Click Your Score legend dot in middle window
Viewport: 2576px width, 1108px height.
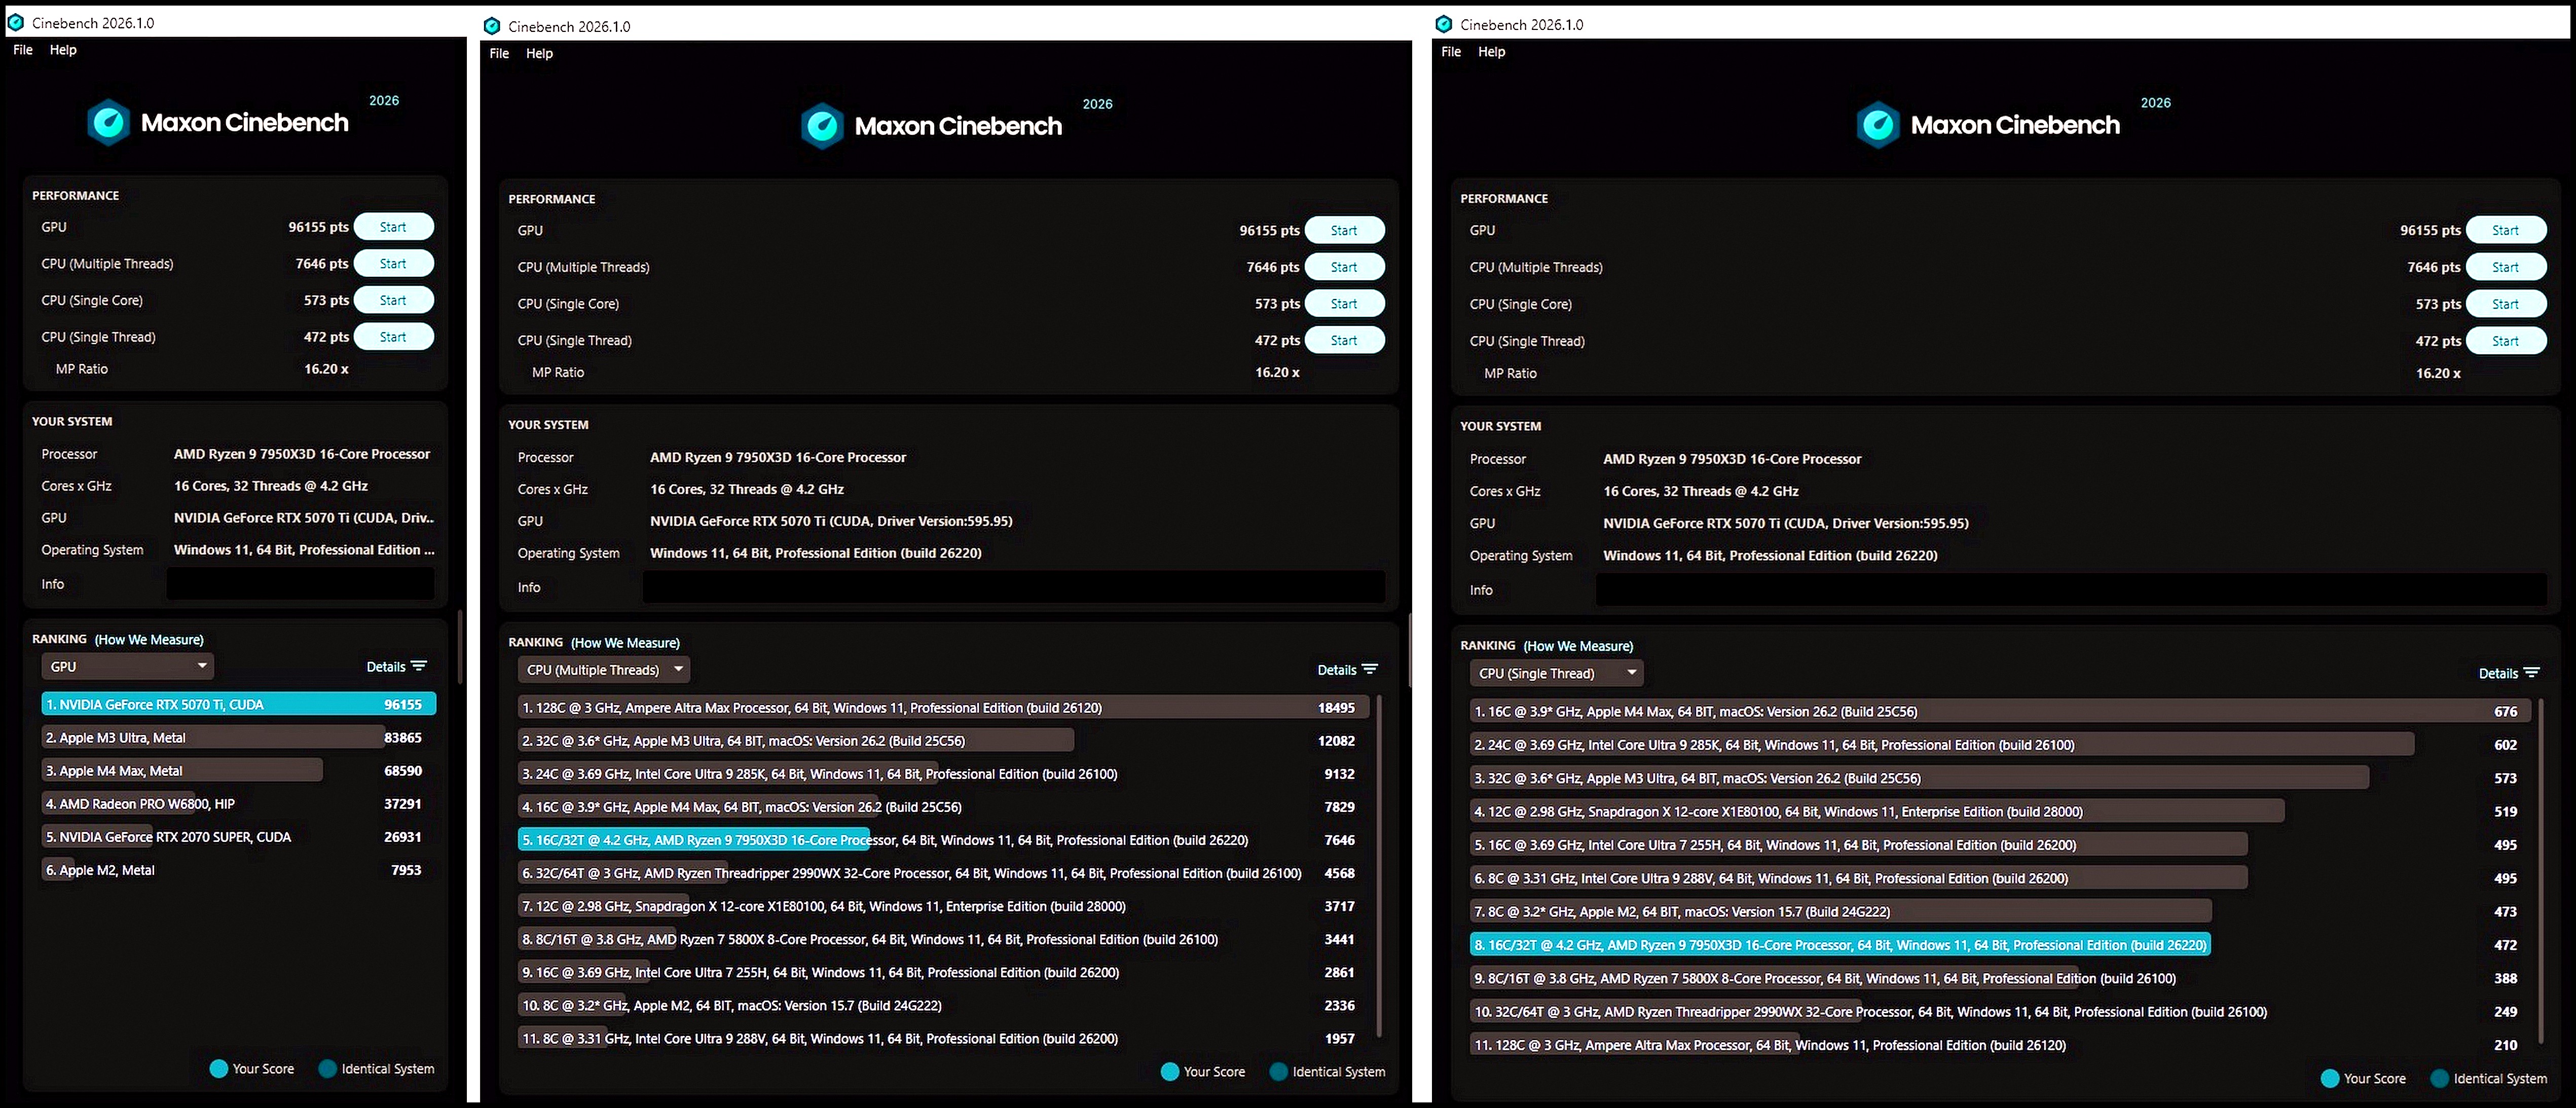point(1169,1071)
